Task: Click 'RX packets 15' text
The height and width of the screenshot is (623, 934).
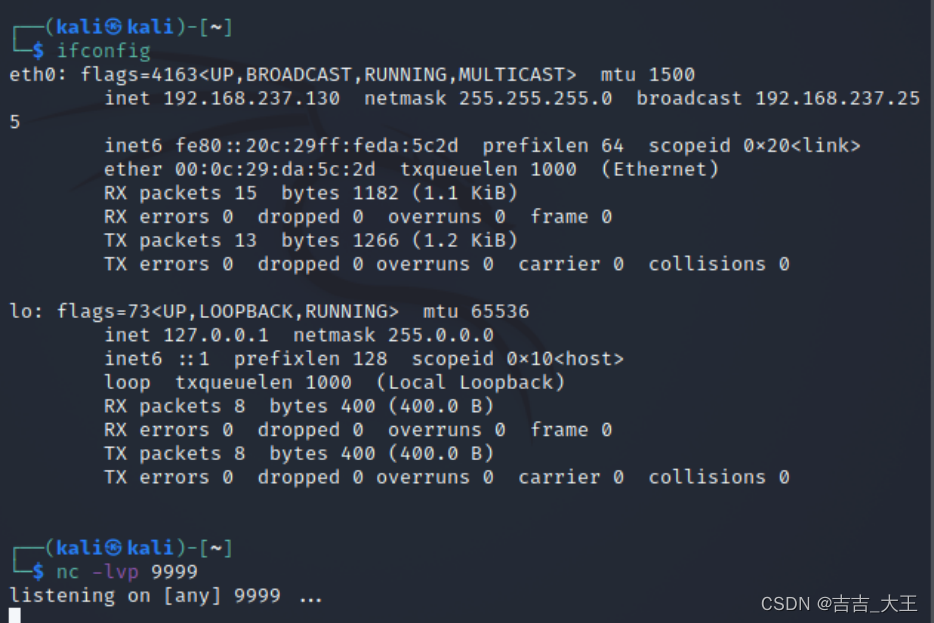Action: point(180,193)
